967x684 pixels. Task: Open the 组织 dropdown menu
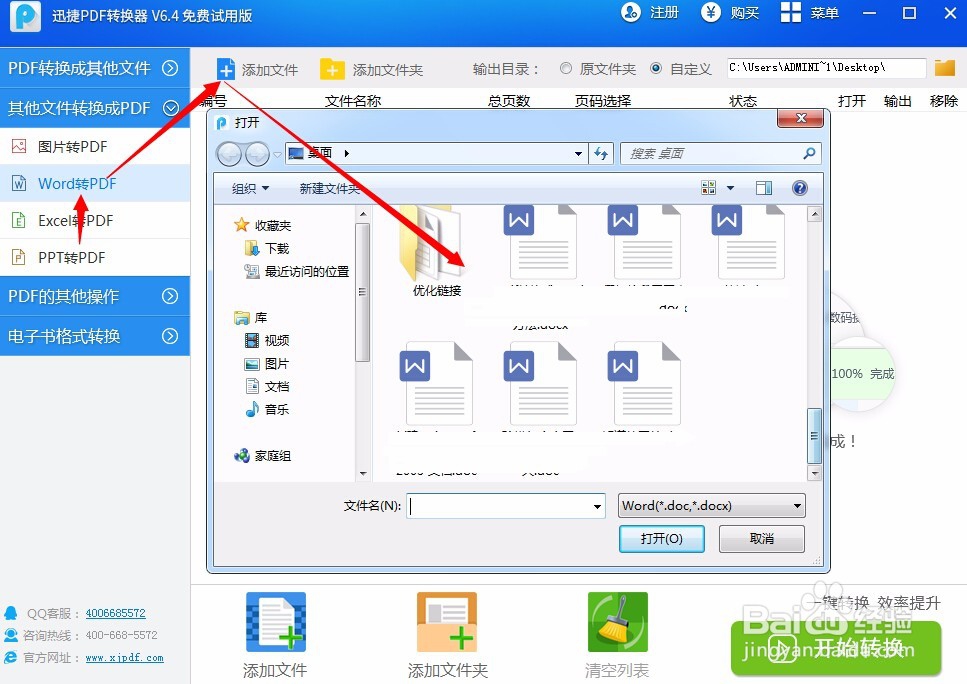(x=250, y=188)
